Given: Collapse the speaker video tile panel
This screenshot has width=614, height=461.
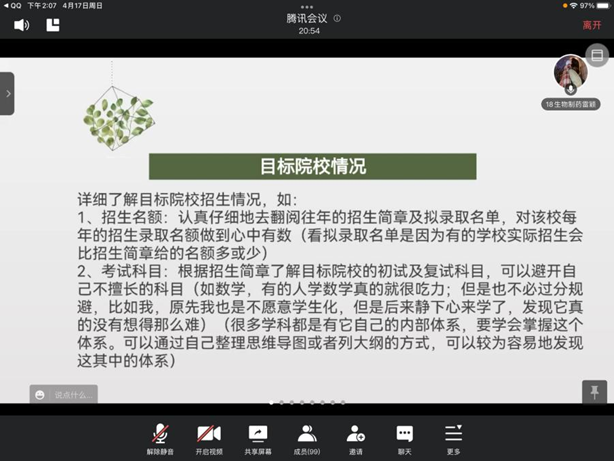Looking at the screenshot, I should click(596, 56).
